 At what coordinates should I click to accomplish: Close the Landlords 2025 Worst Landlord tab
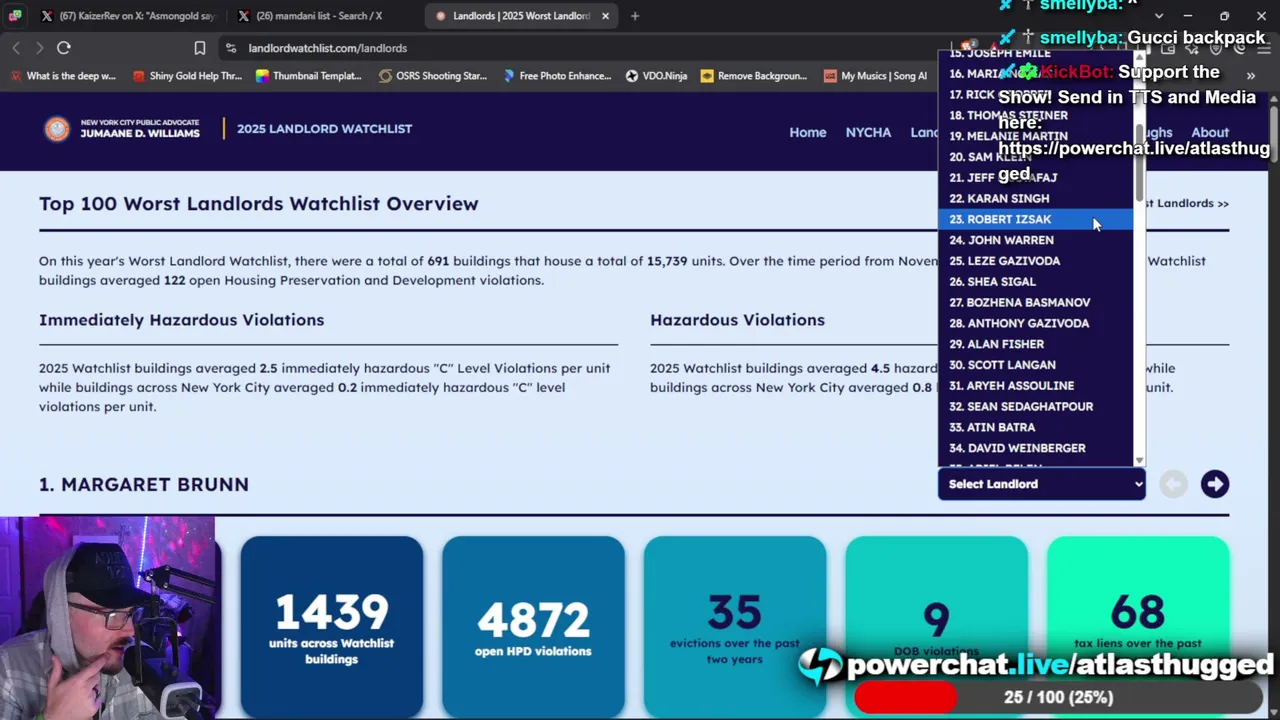tap(605, 16)
